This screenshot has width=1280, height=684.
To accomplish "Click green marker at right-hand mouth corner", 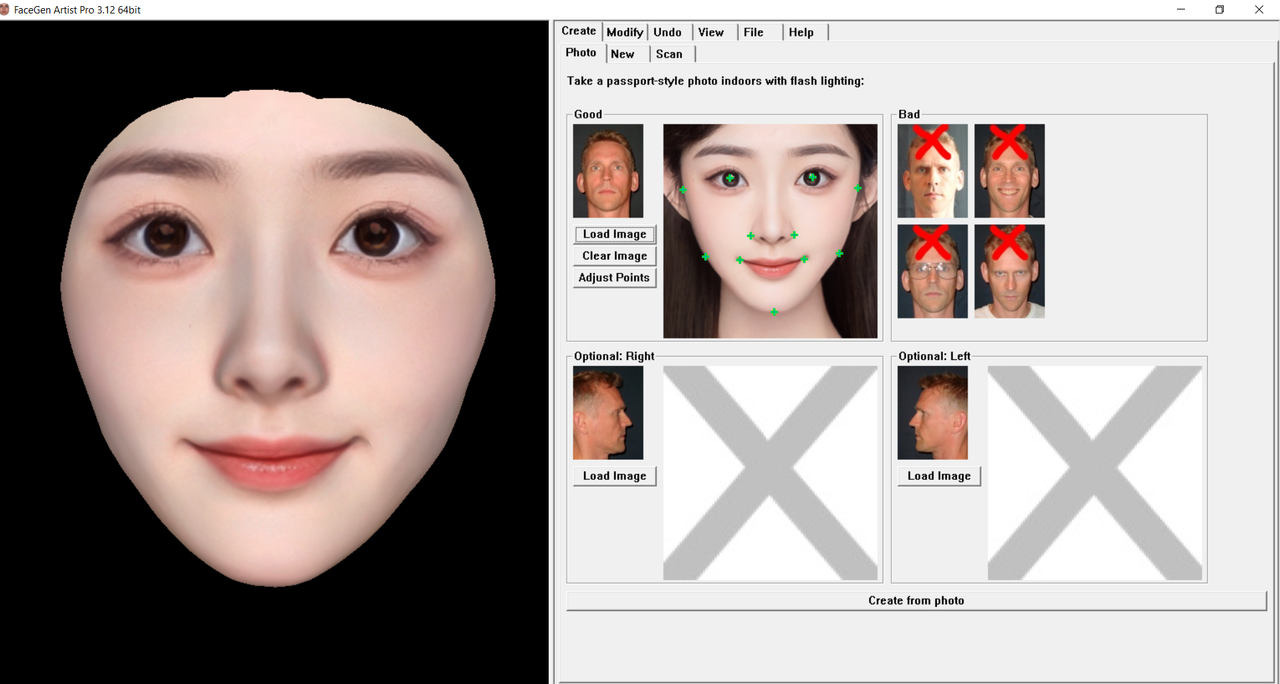I will (x=804, y=259).
